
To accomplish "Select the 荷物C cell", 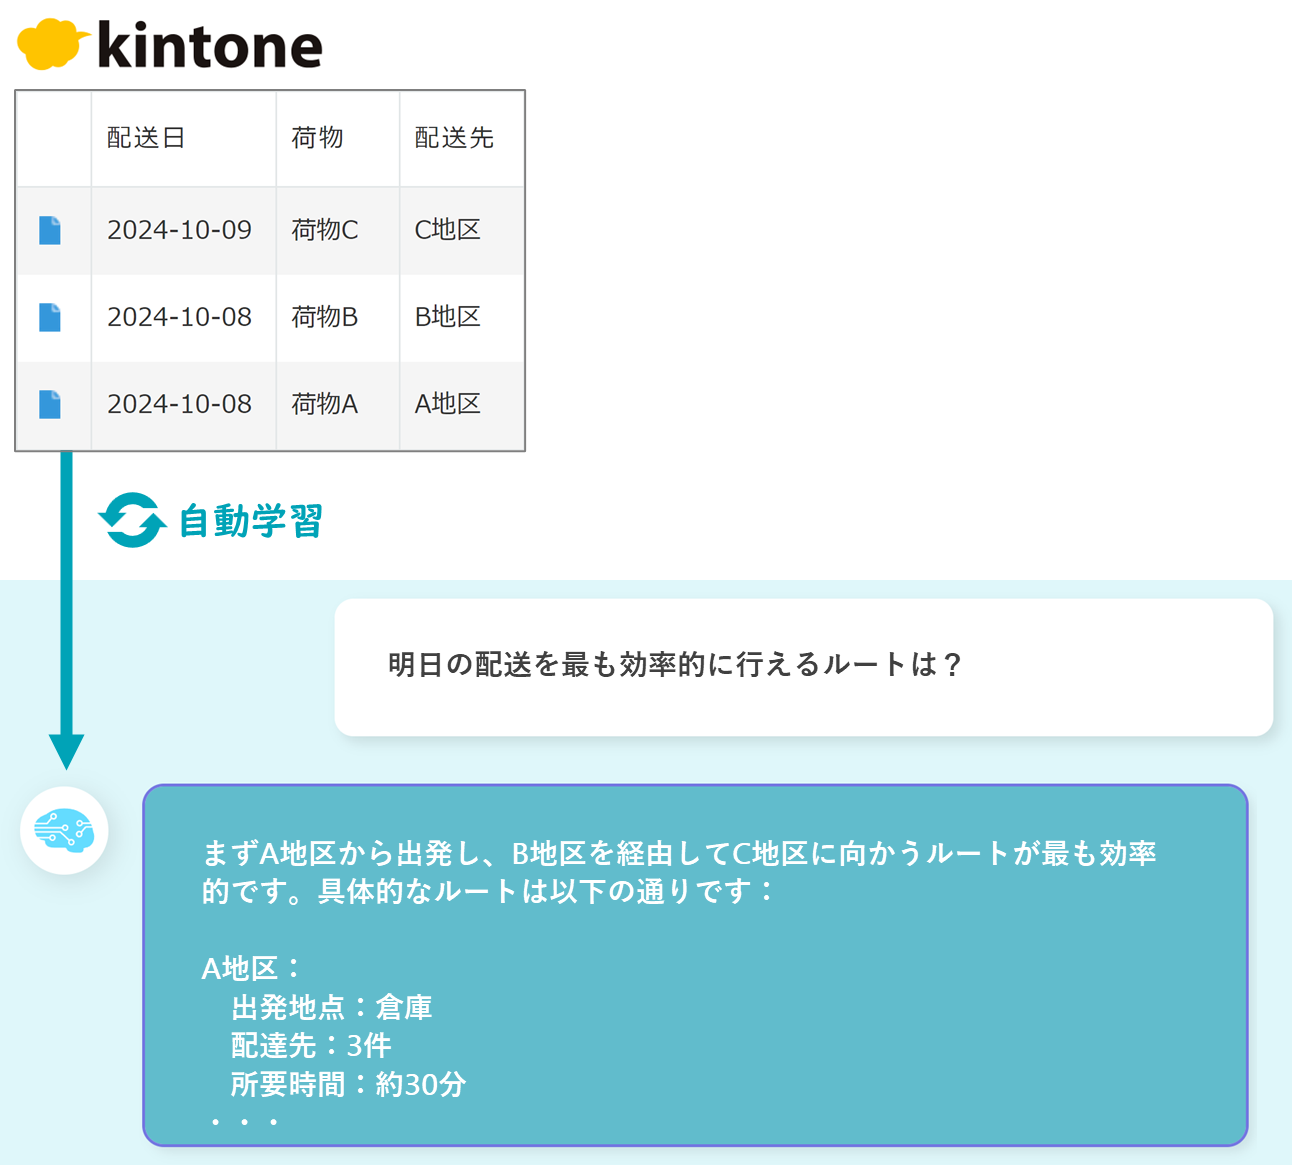I will [324, 230].
